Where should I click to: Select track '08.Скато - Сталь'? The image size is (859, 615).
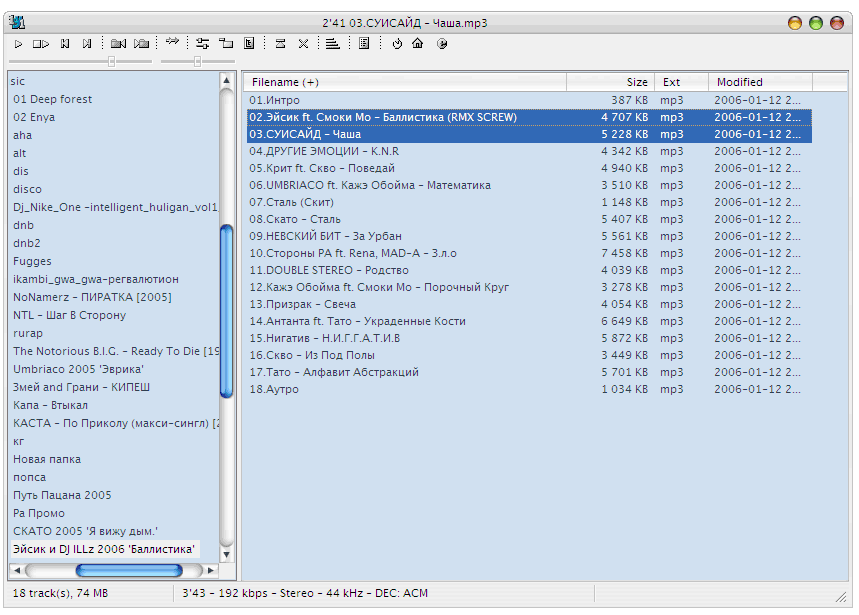click(529, 219)
